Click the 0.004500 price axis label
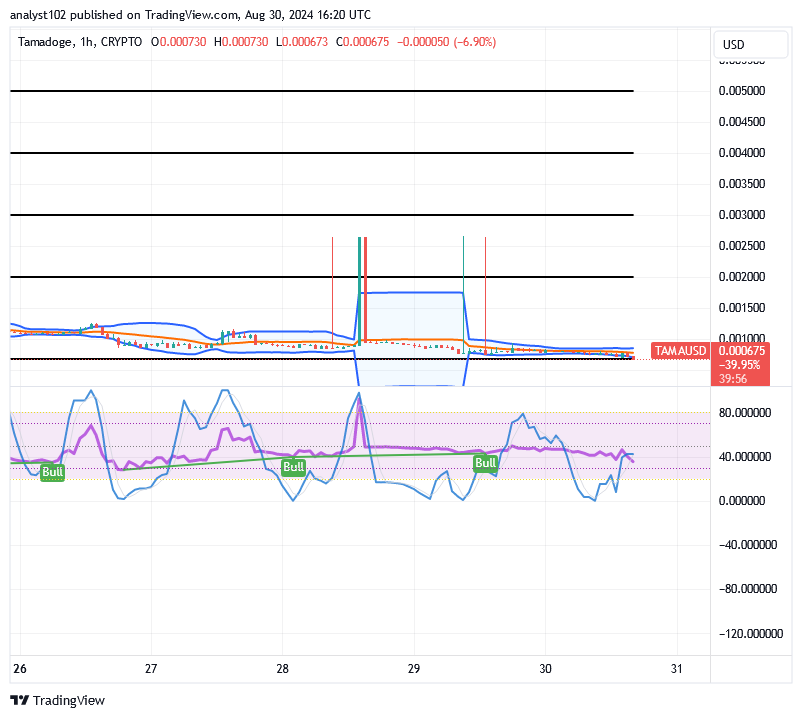Viewport: 802px width, 718px height. 742,122
